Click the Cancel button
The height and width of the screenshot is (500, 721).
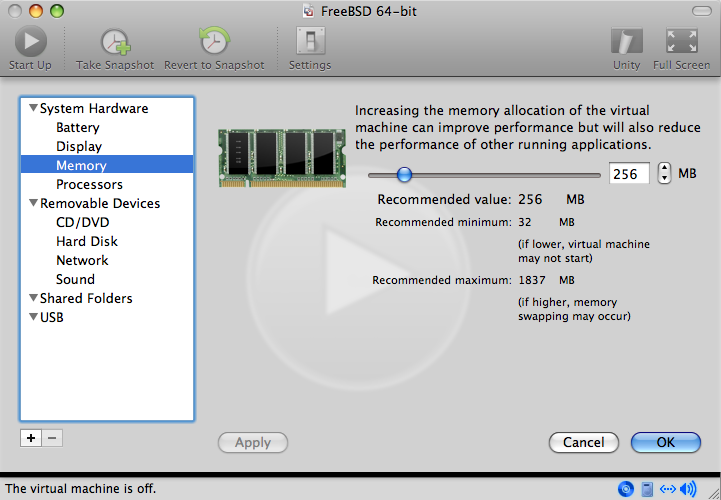583,442
